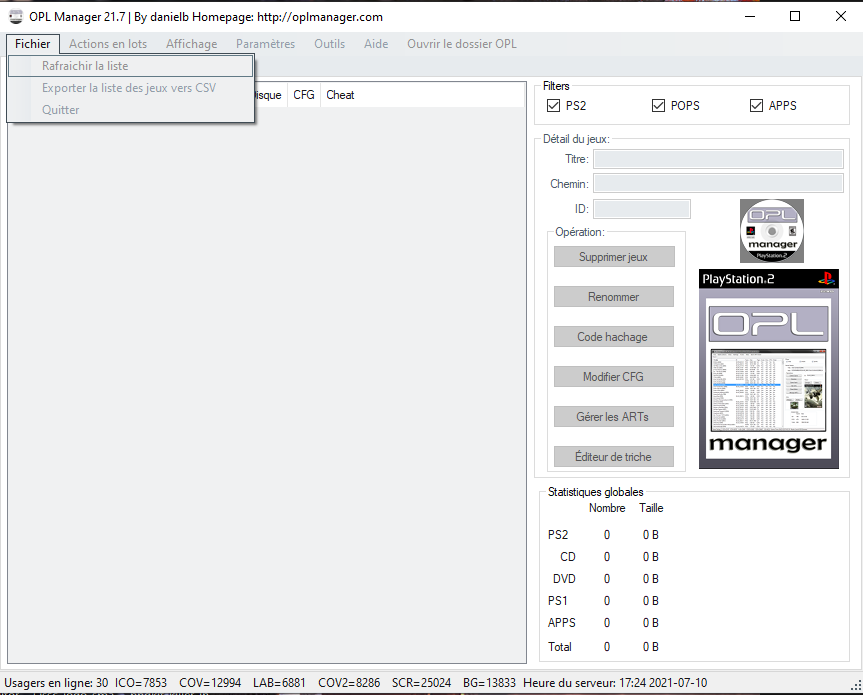The height and width of the screenshot is (695, 863).
Task: Click the PS2 row in Statistiques globales
Action: [603, 535]
